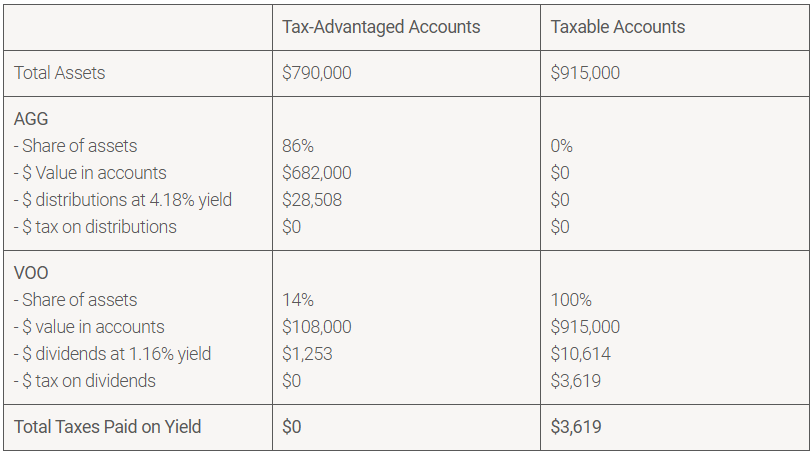This screenshot has width=812, height=453.
Task: Select the $28,508 distributions amount
Action: (312, 200)
